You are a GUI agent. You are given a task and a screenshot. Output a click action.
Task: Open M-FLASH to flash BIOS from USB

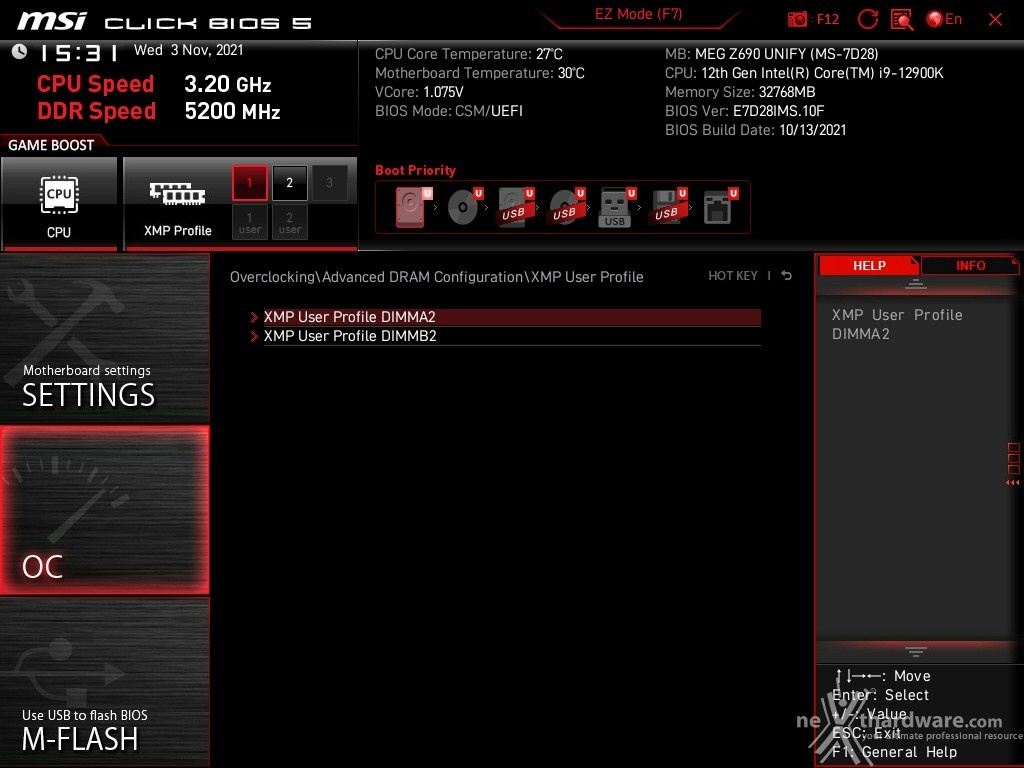pos(104,682)
